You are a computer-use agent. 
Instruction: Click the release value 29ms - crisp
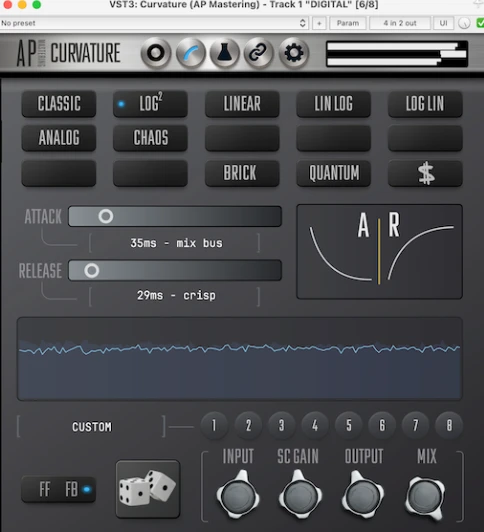pos(176,295)
